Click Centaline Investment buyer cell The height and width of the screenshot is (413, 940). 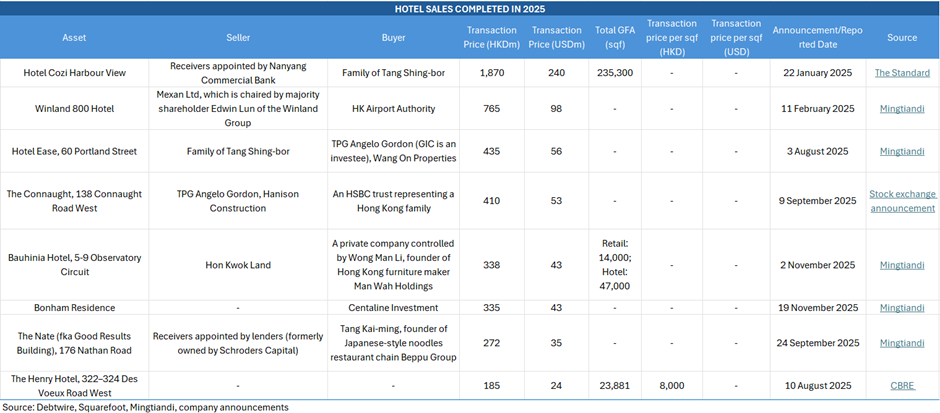pos(393,308)
